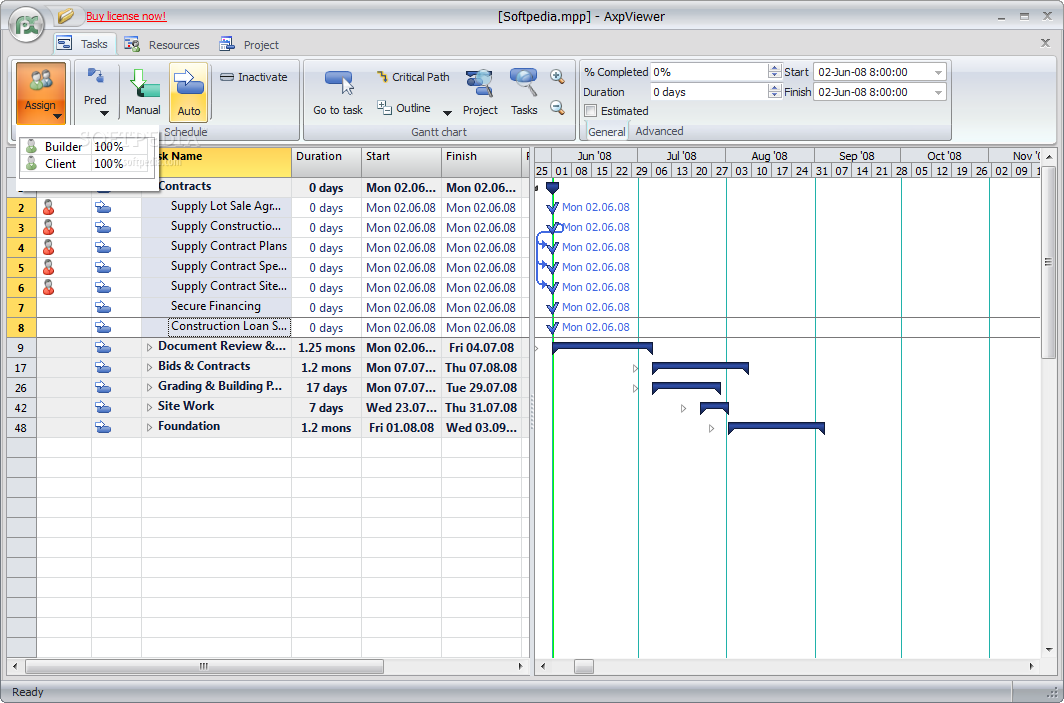Click resource icon in row 6
The image size is (1064, 703).
coord(48,287)
